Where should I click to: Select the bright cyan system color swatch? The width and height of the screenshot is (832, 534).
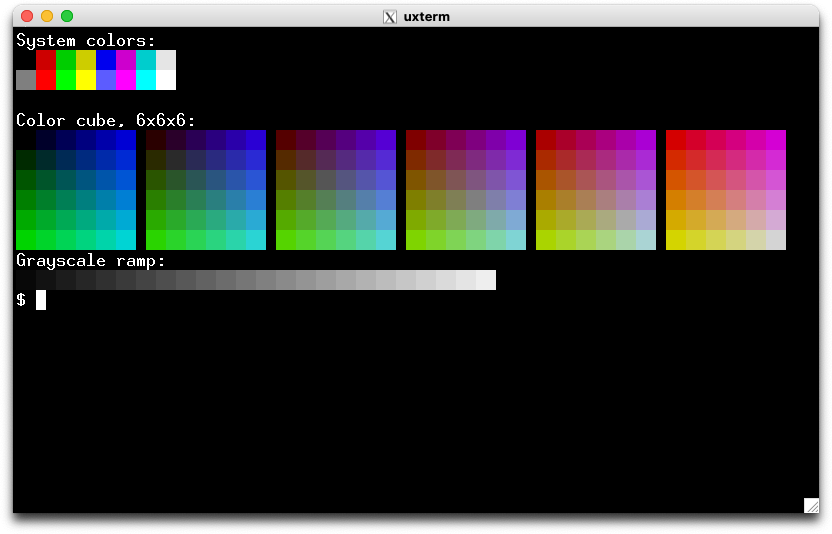point(146,80)
